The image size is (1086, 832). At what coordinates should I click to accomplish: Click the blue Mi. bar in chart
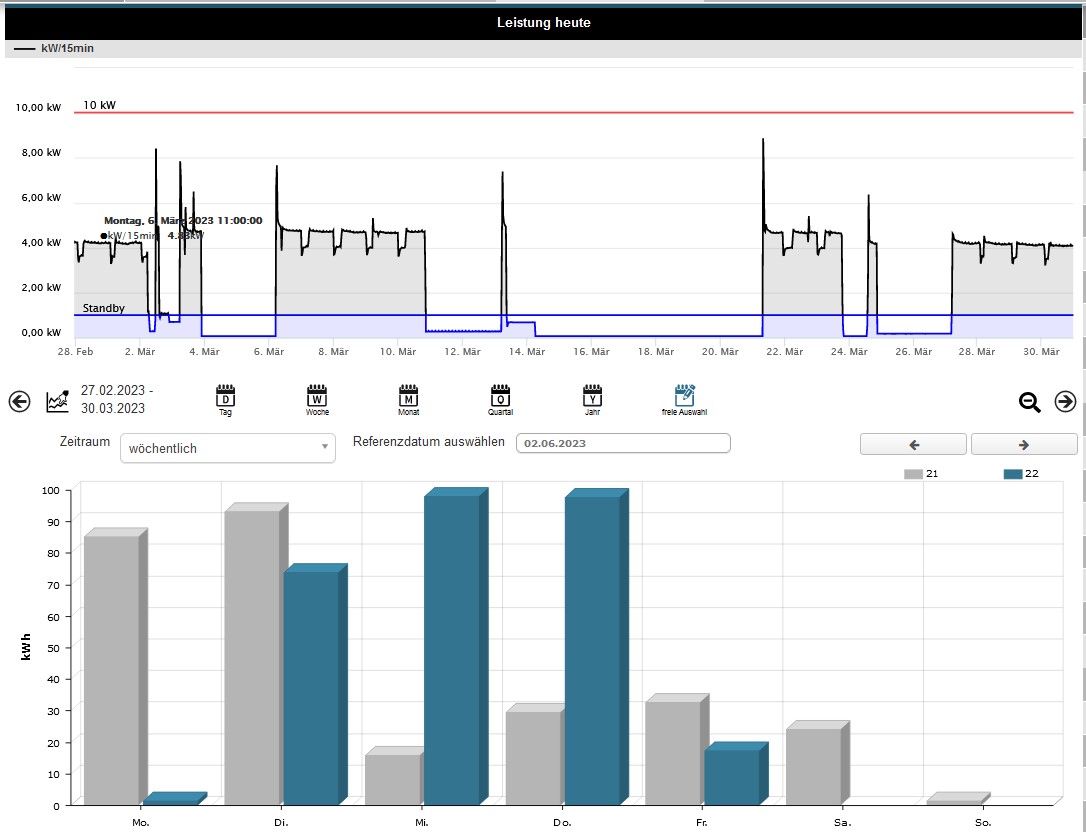(x=451, y=650)
